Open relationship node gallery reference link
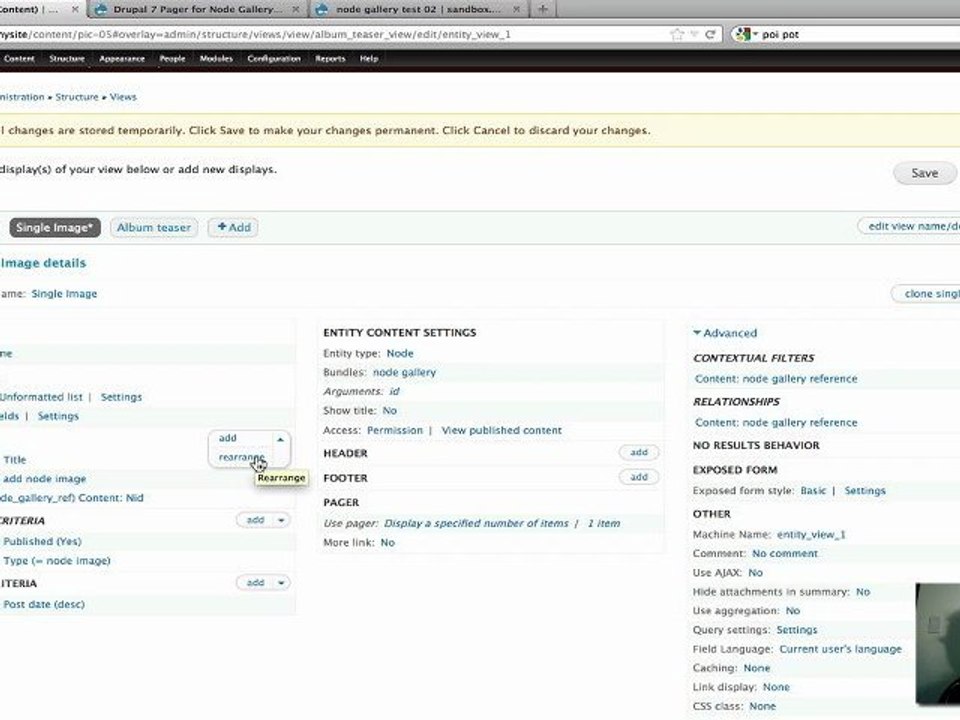The height and width of the screenshot is (720, 960). click(776, 422)
